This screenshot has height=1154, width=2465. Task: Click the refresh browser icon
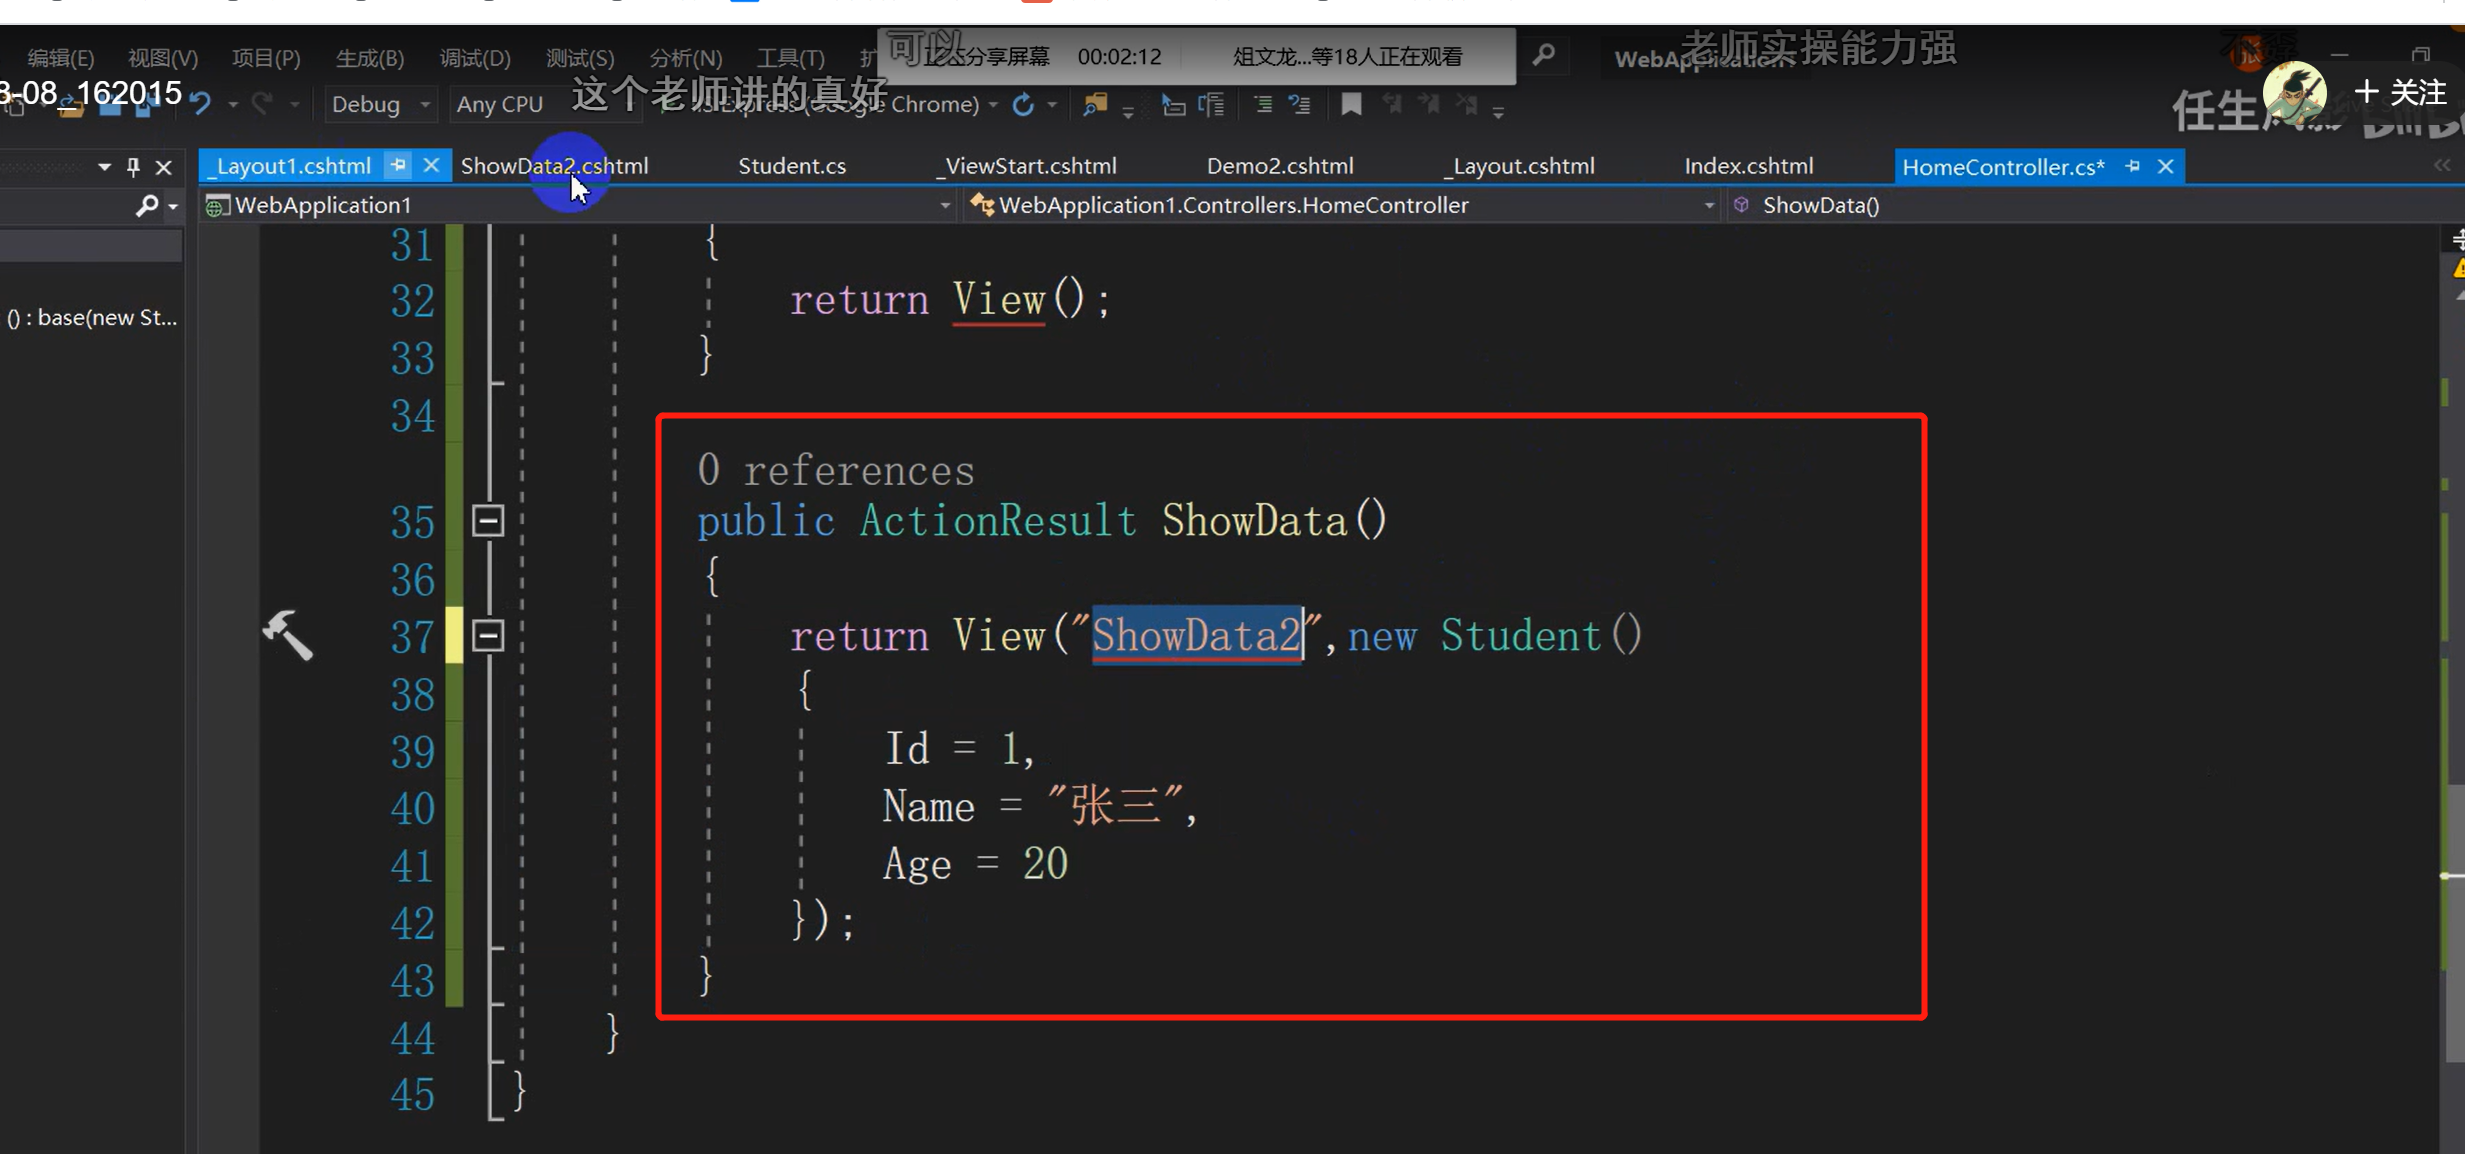(1023, 104)
